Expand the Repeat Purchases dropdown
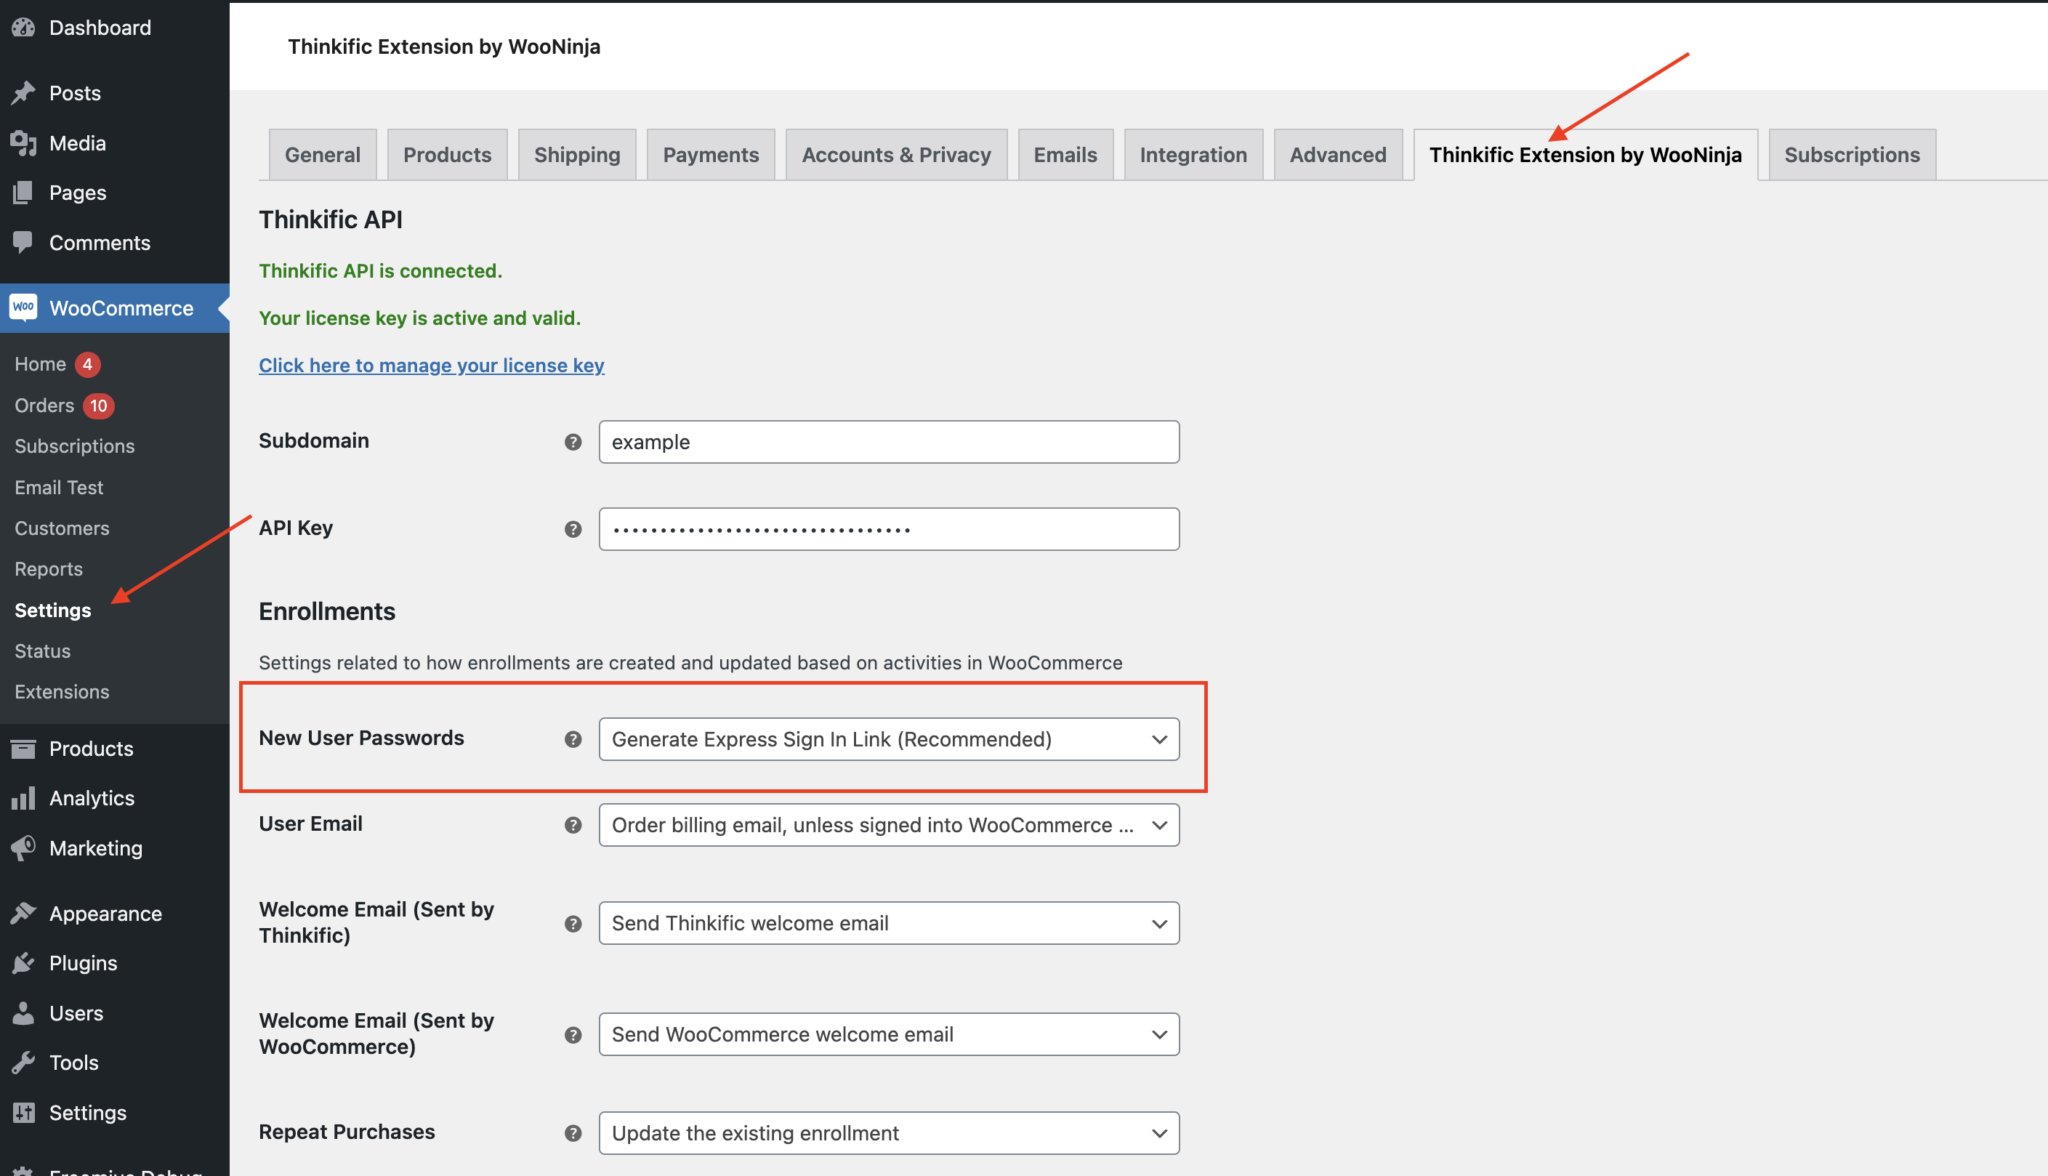The width and height of the screenshot is (2048, 1176). [888, 1133]
